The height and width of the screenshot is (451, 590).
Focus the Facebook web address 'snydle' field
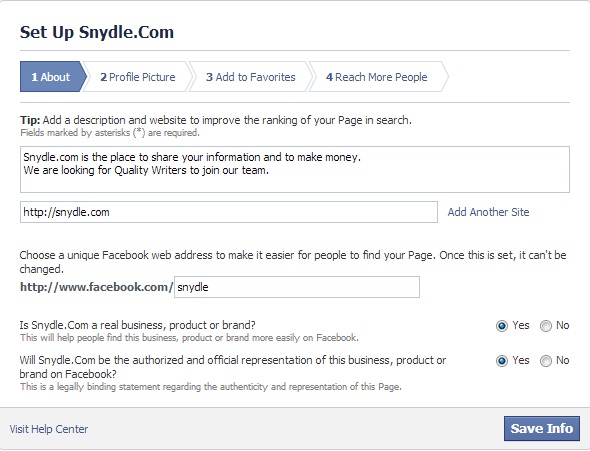[x=297, y=287]
